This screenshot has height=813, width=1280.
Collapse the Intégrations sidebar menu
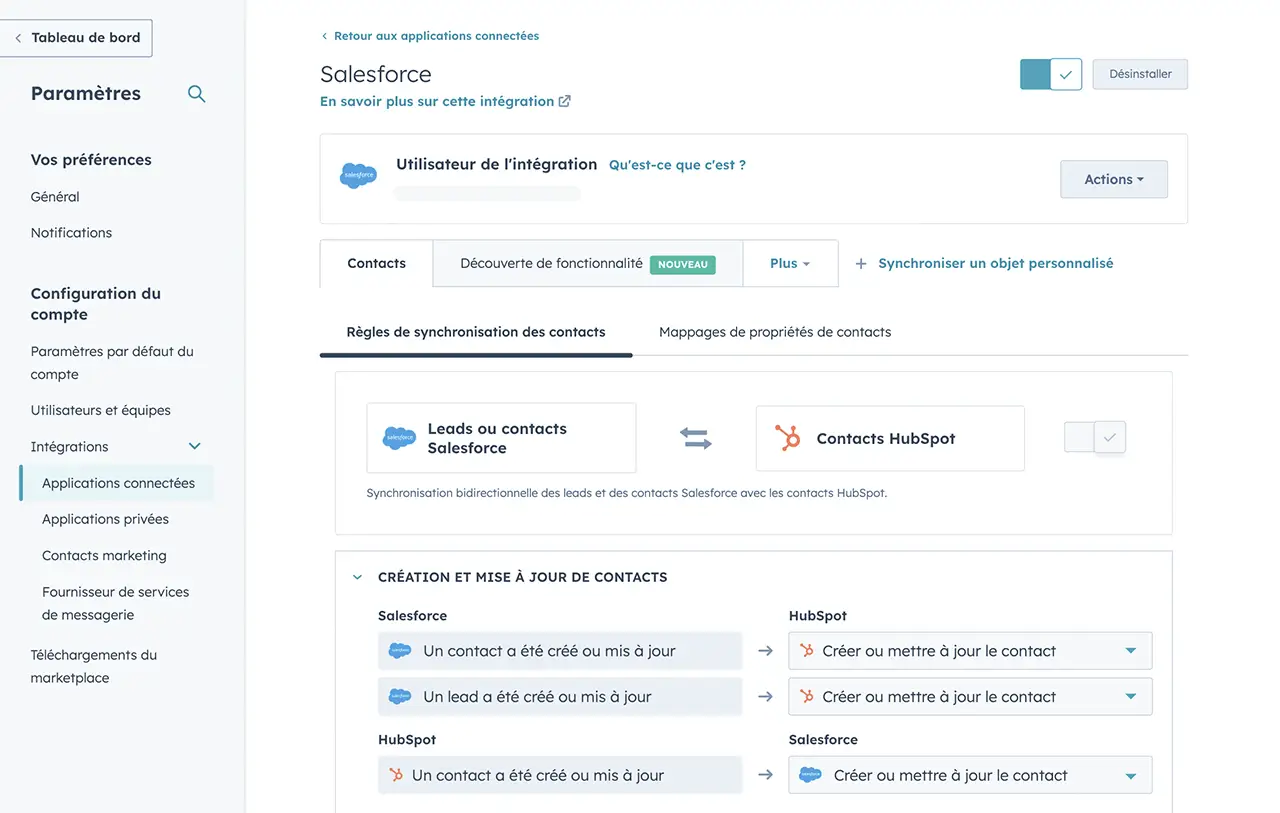[x=195, y=447]
